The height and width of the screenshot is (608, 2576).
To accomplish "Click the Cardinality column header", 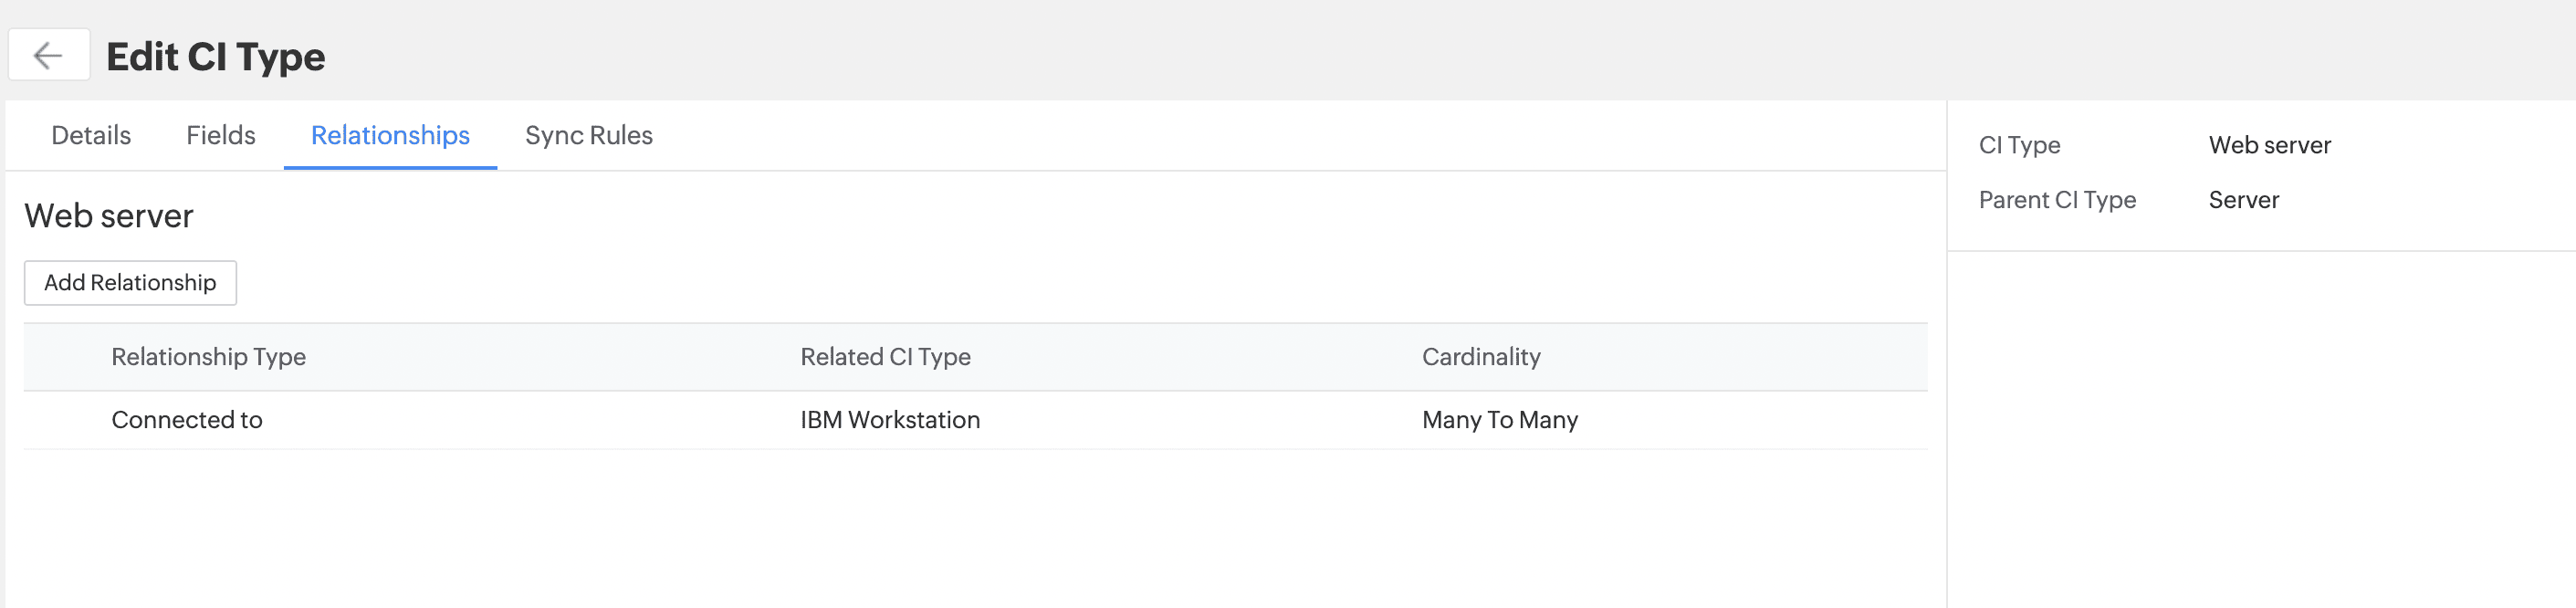I will click(1481, 357).
